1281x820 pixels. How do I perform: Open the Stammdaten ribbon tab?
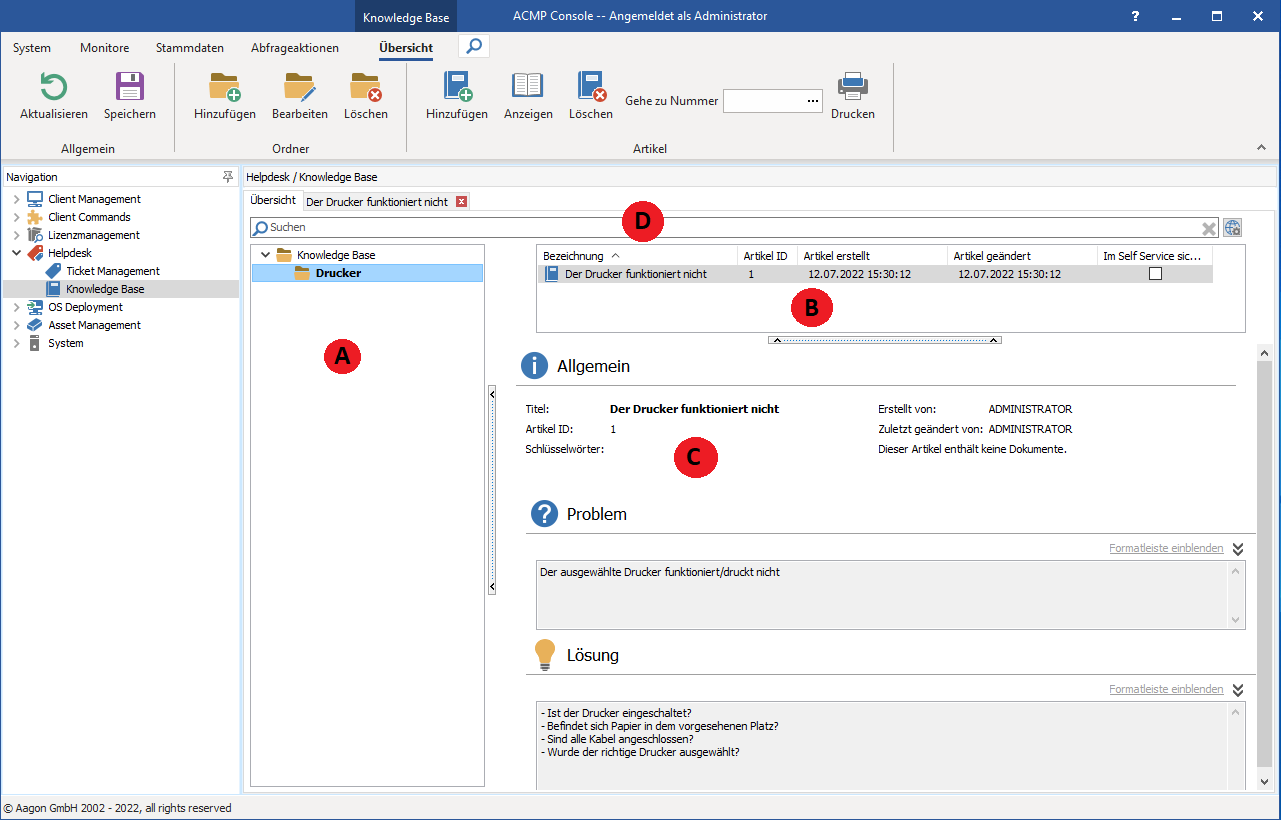click(190, 48)
